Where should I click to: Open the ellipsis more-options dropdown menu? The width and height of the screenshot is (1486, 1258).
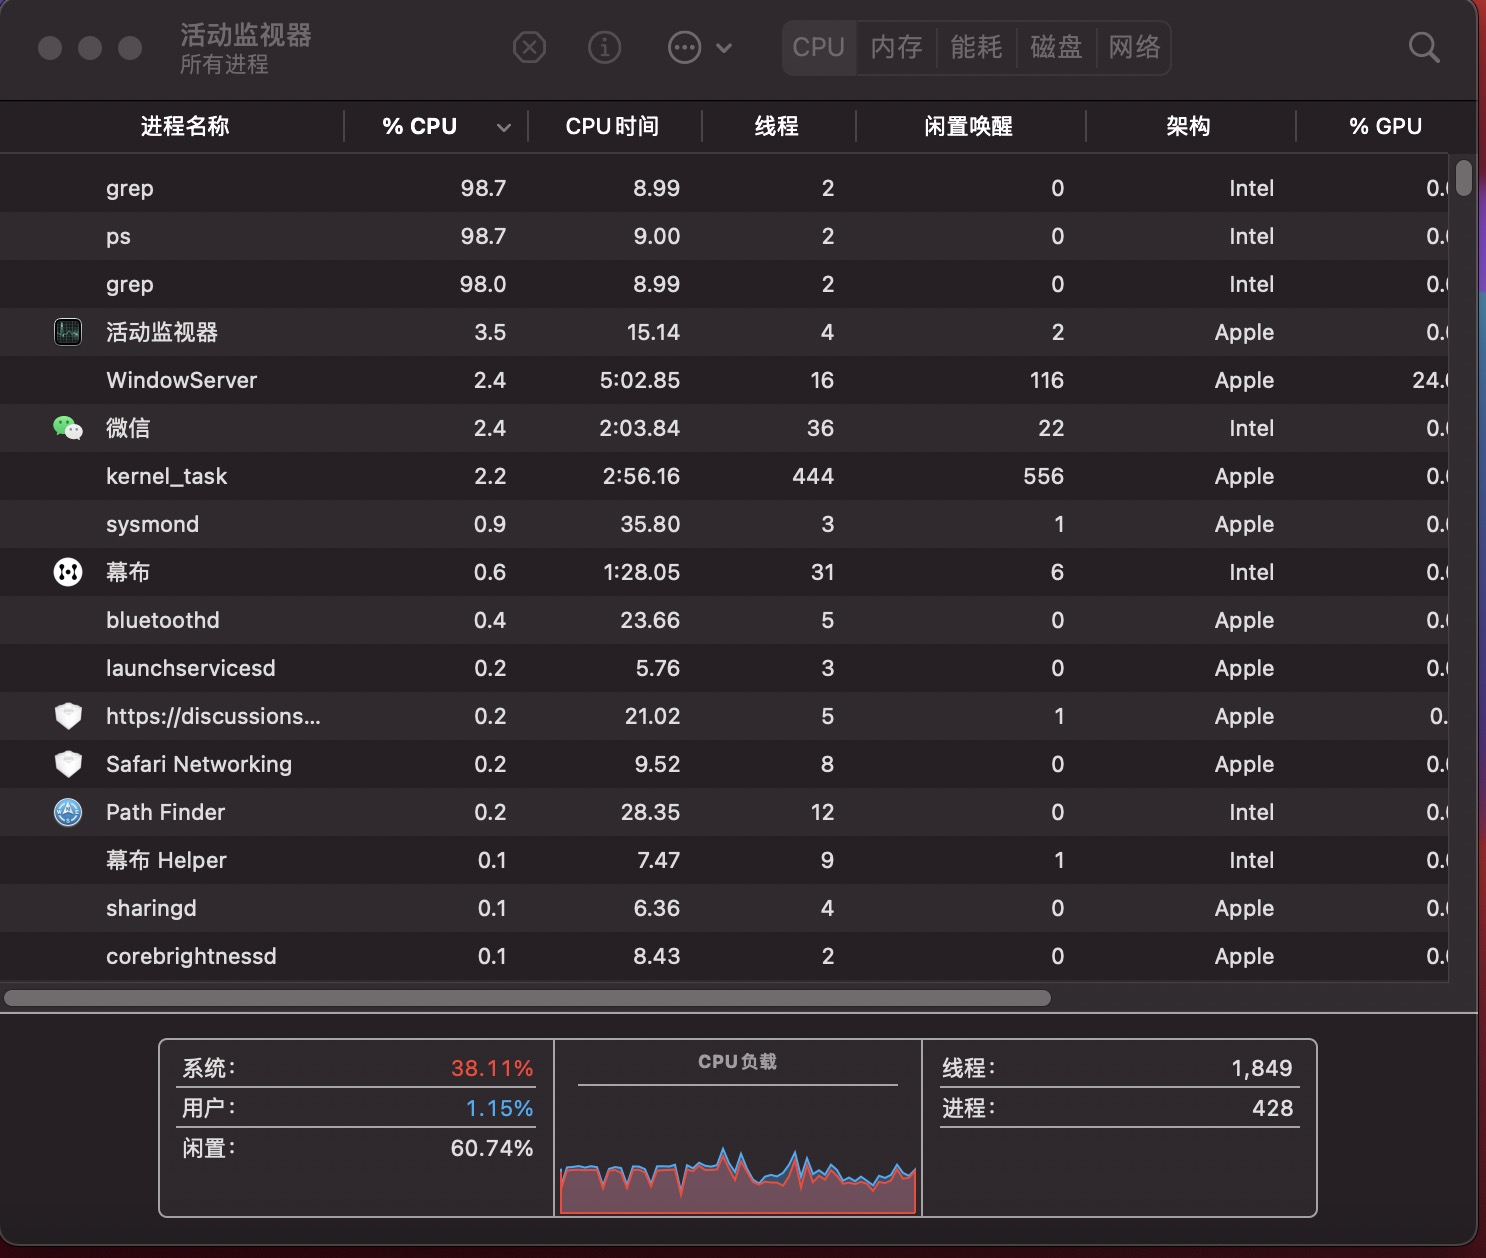click(x=699, y=47)
